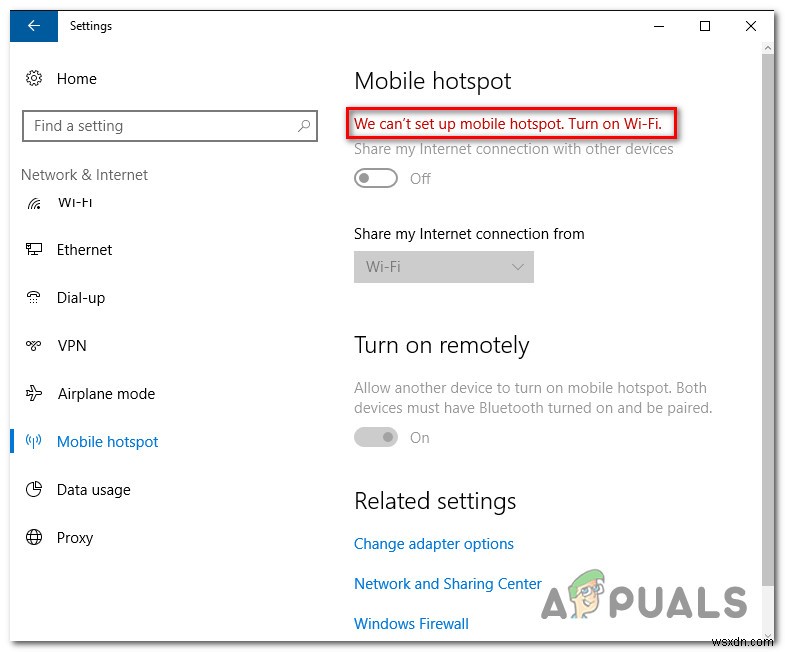Toggle Share my Internet connection switch
Image resolution: width=785 pixels, height=652 pixels.
point(375,178)
